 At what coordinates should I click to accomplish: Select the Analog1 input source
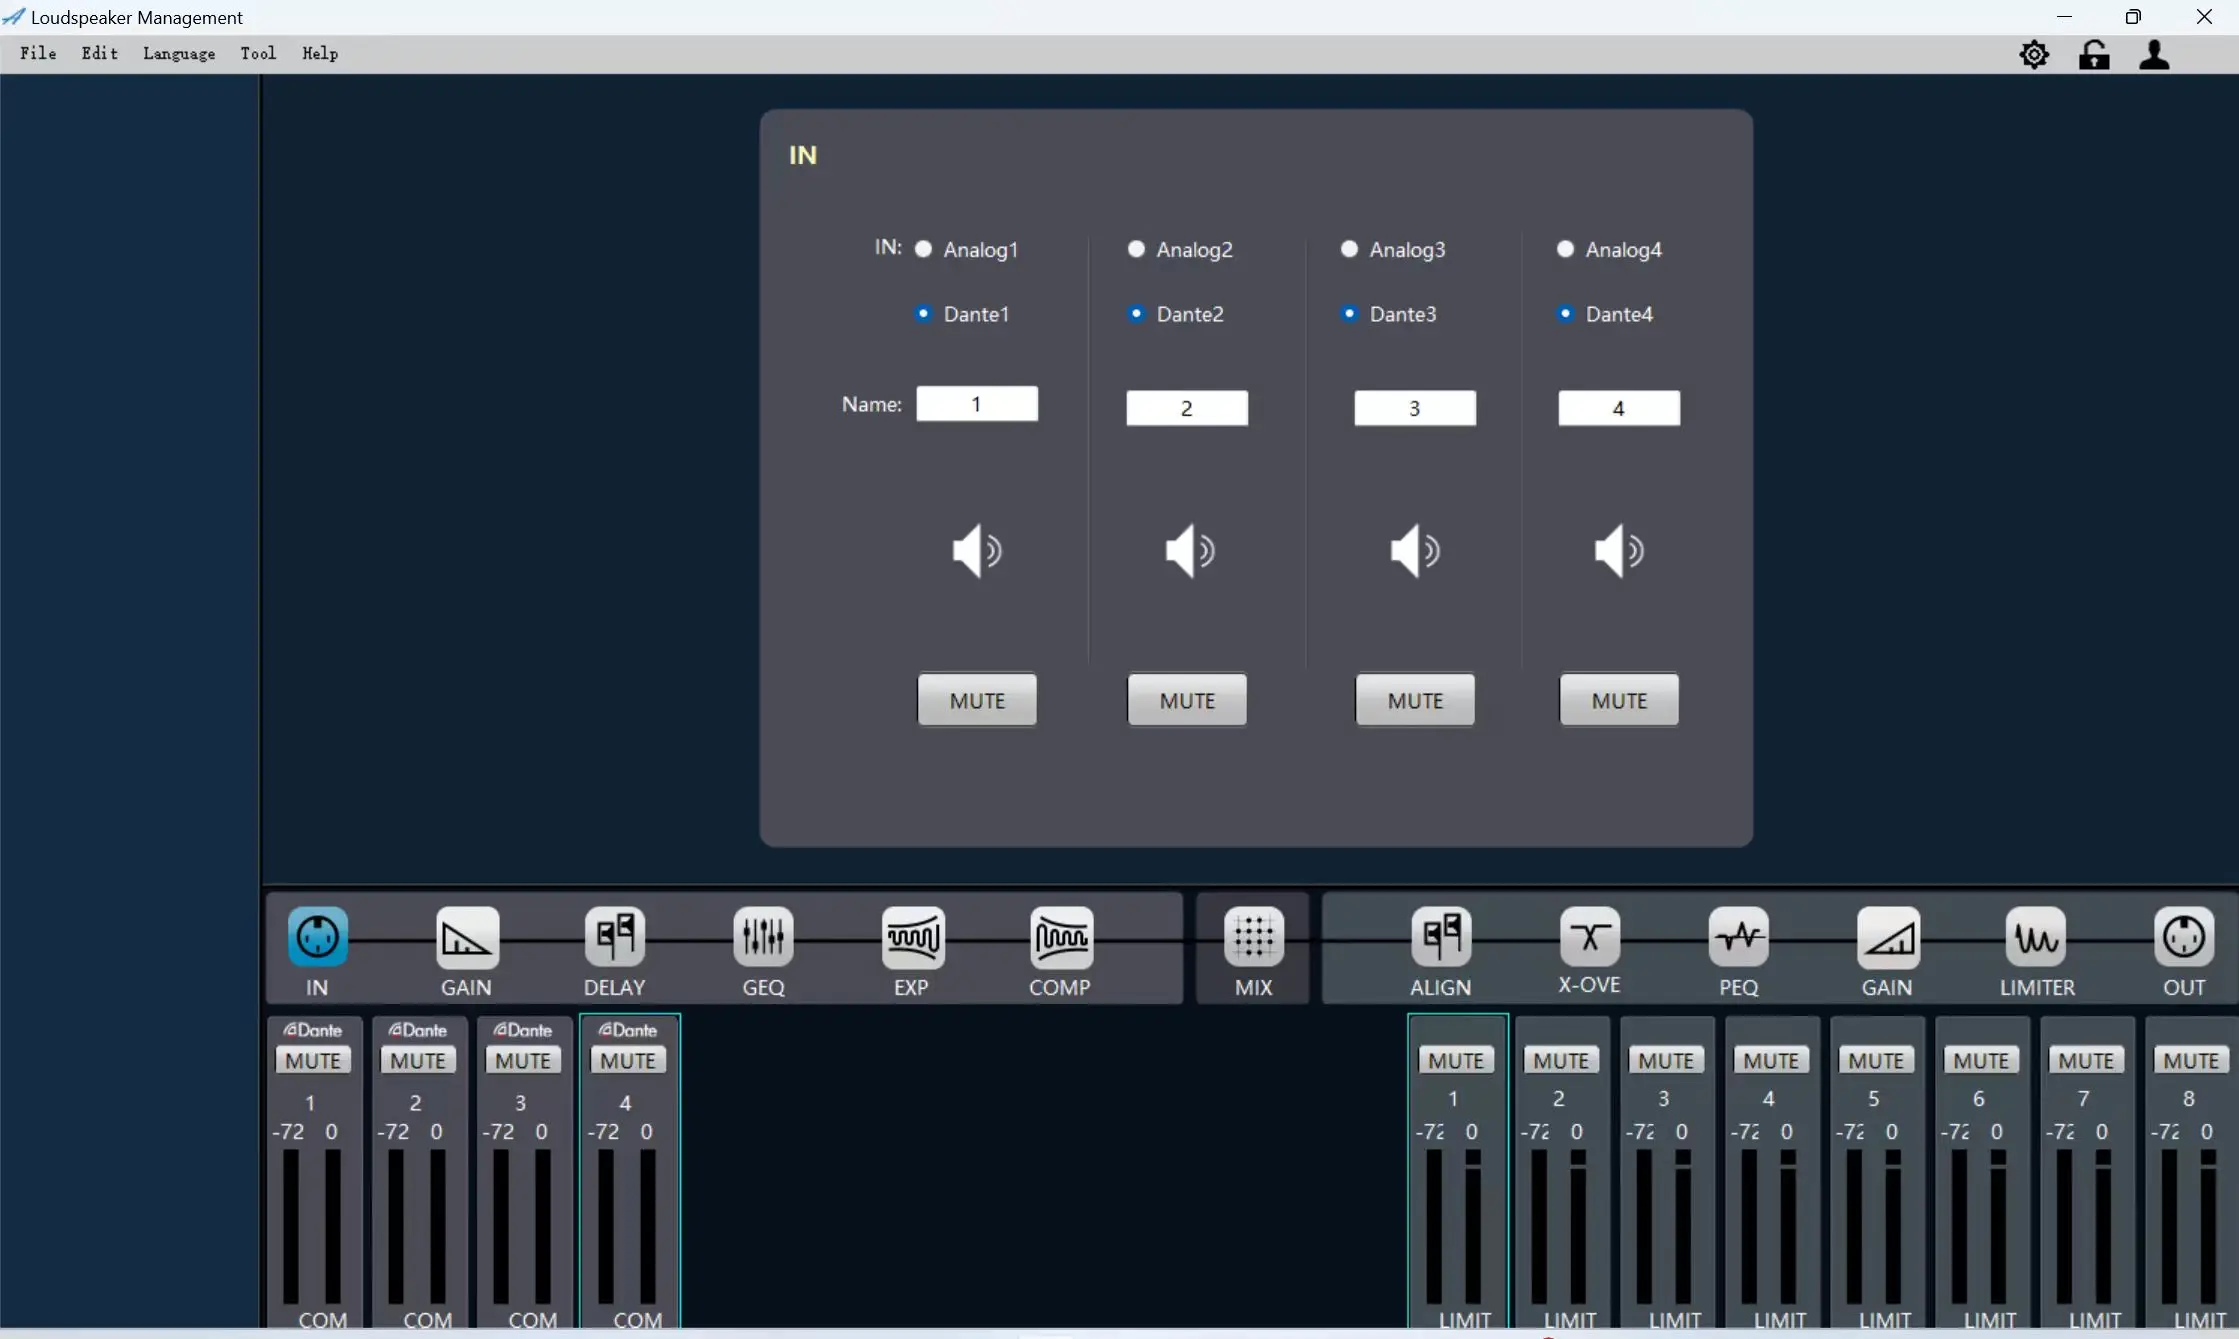pyautogui.click(x=924, y=248)
